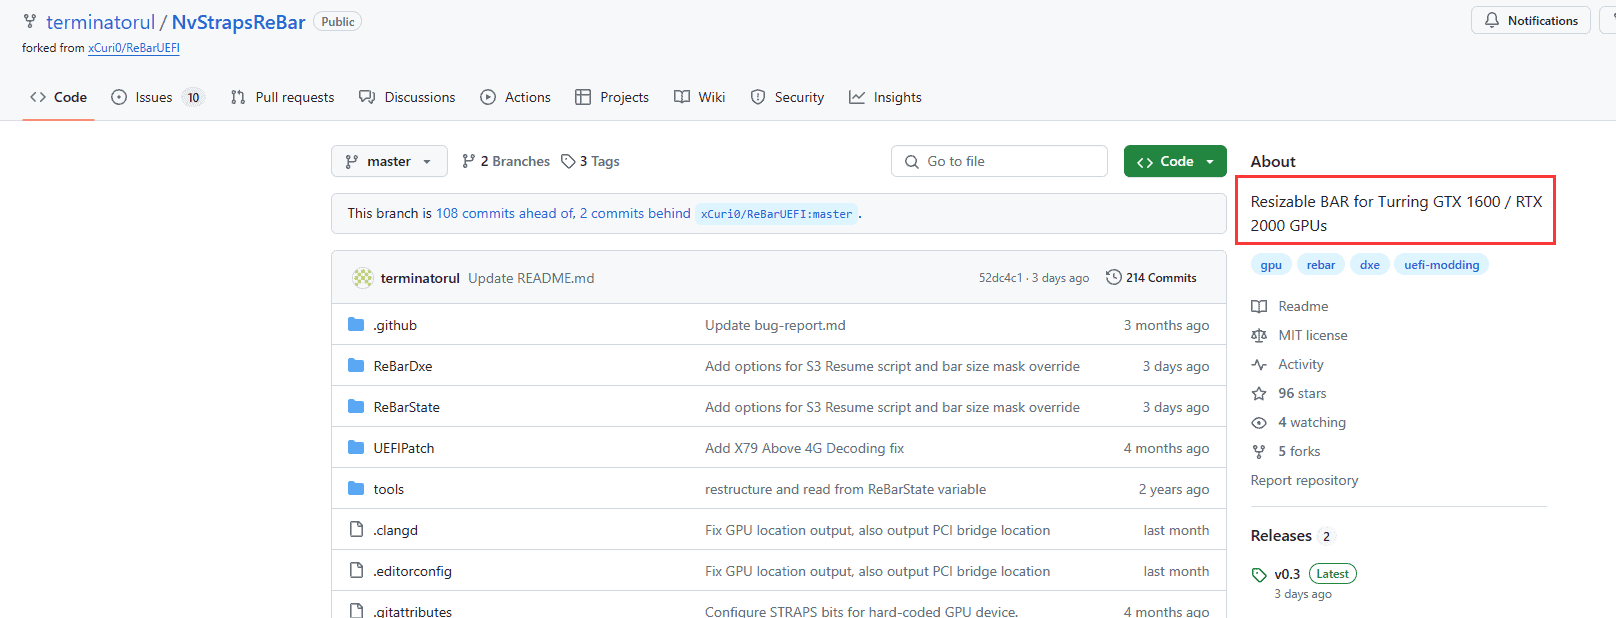
Task: Open the 2 commits behind link
Action: coord(635,213)
